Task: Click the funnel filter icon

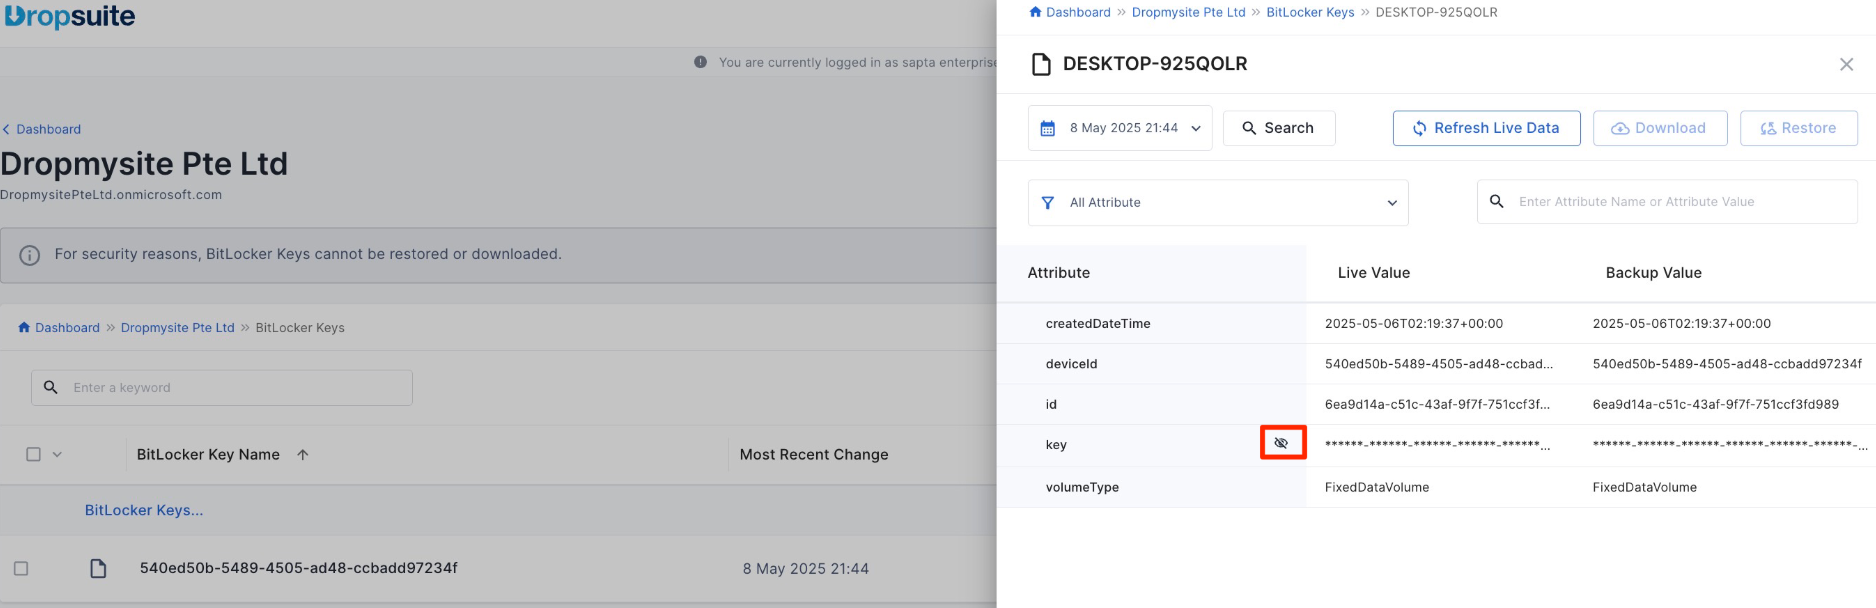Action: (1048, 202)
